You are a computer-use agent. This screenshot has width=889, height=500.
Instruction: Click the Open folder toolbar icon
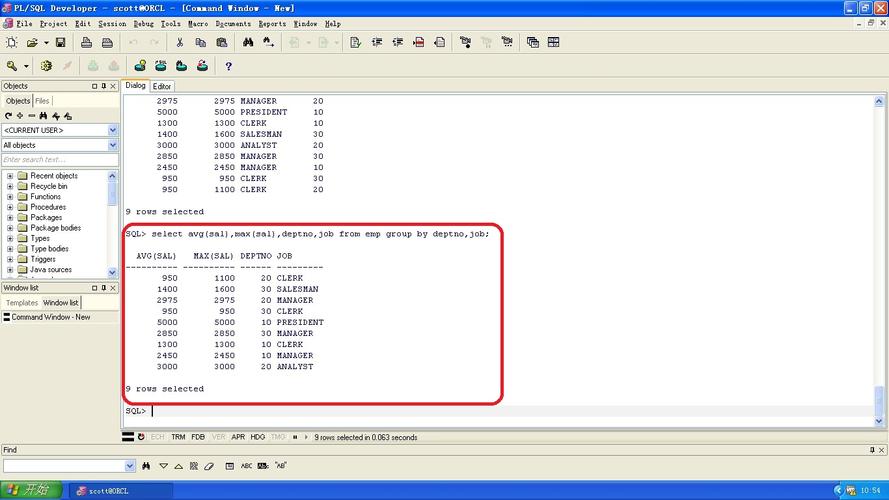(x=32, y=43)
